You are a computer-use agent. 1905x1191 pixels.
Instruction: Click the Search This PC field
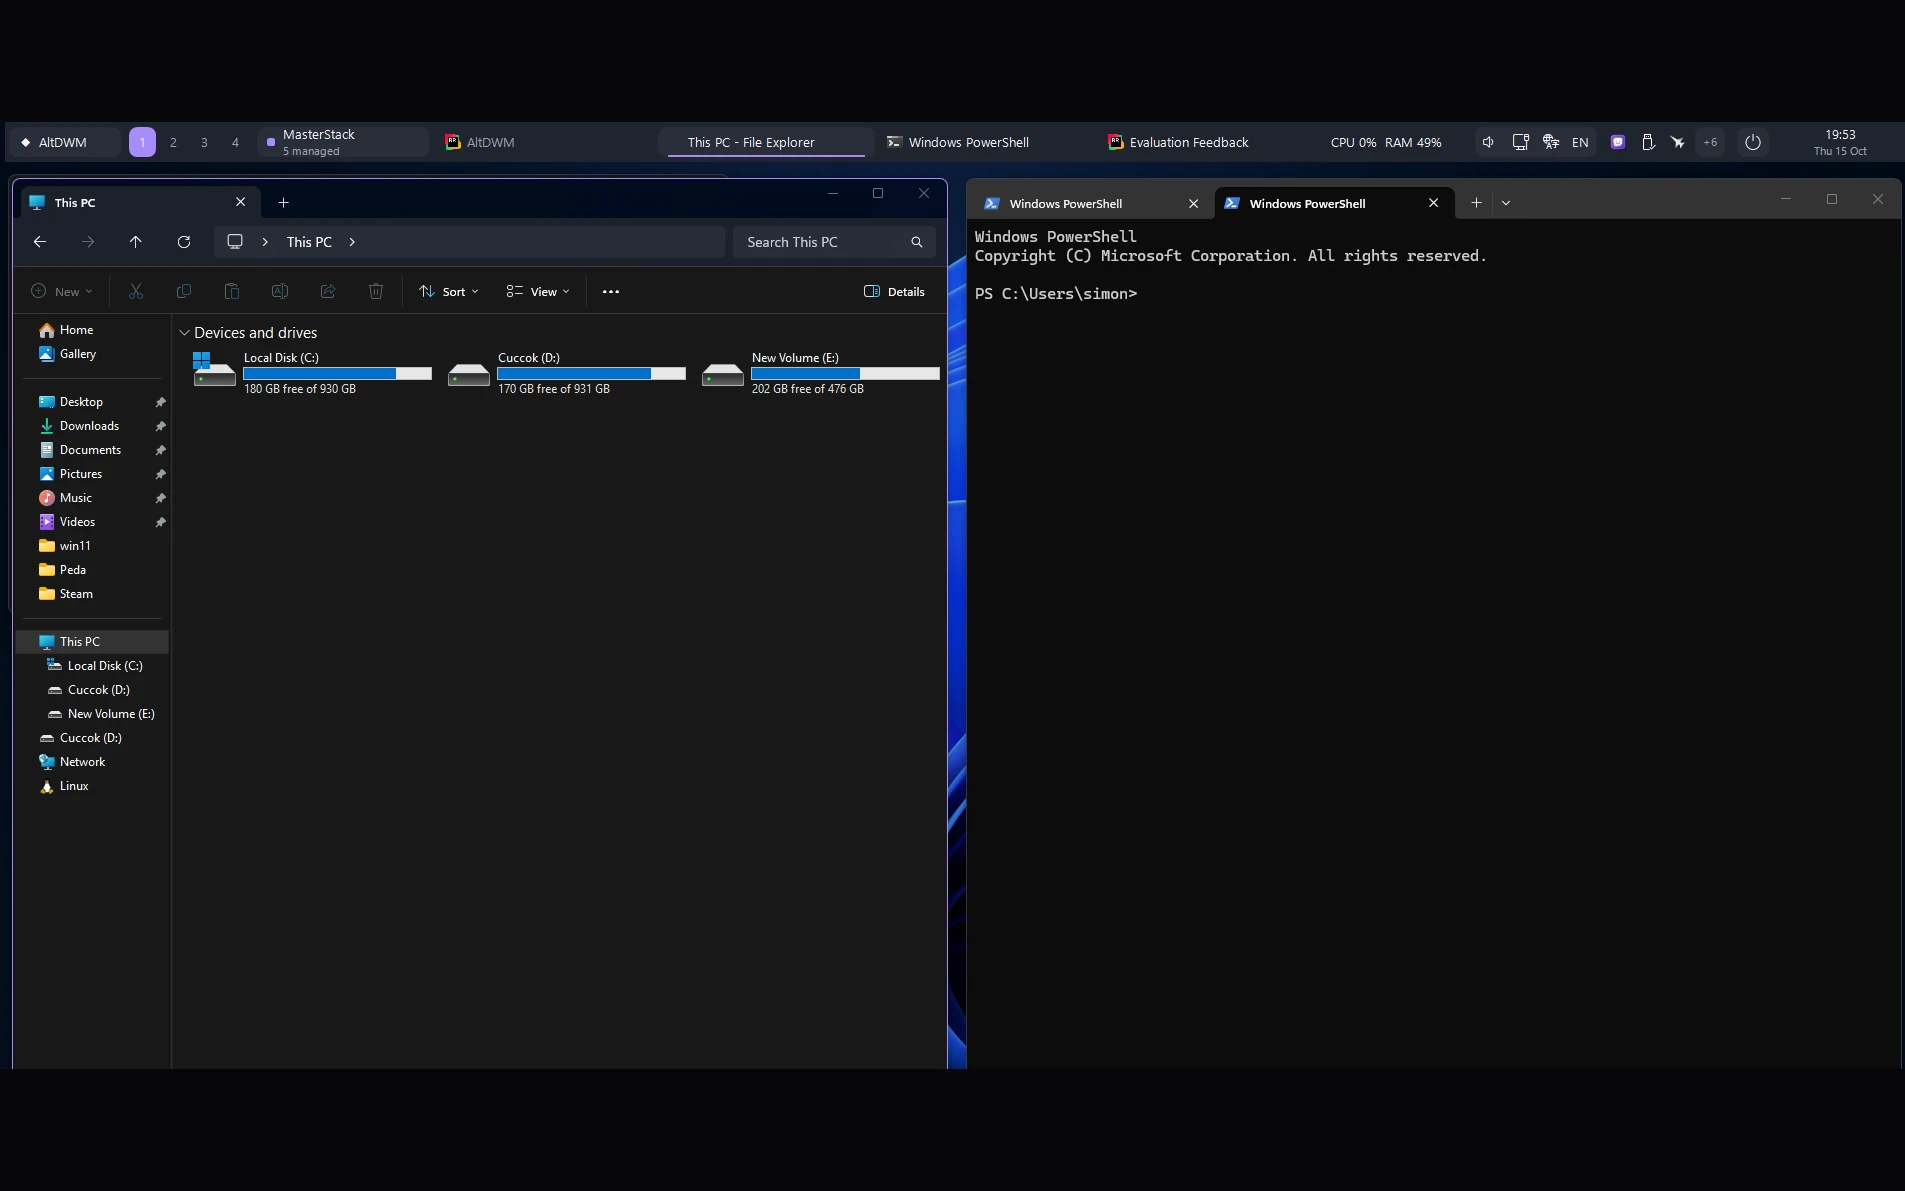[x=834, y=242]
